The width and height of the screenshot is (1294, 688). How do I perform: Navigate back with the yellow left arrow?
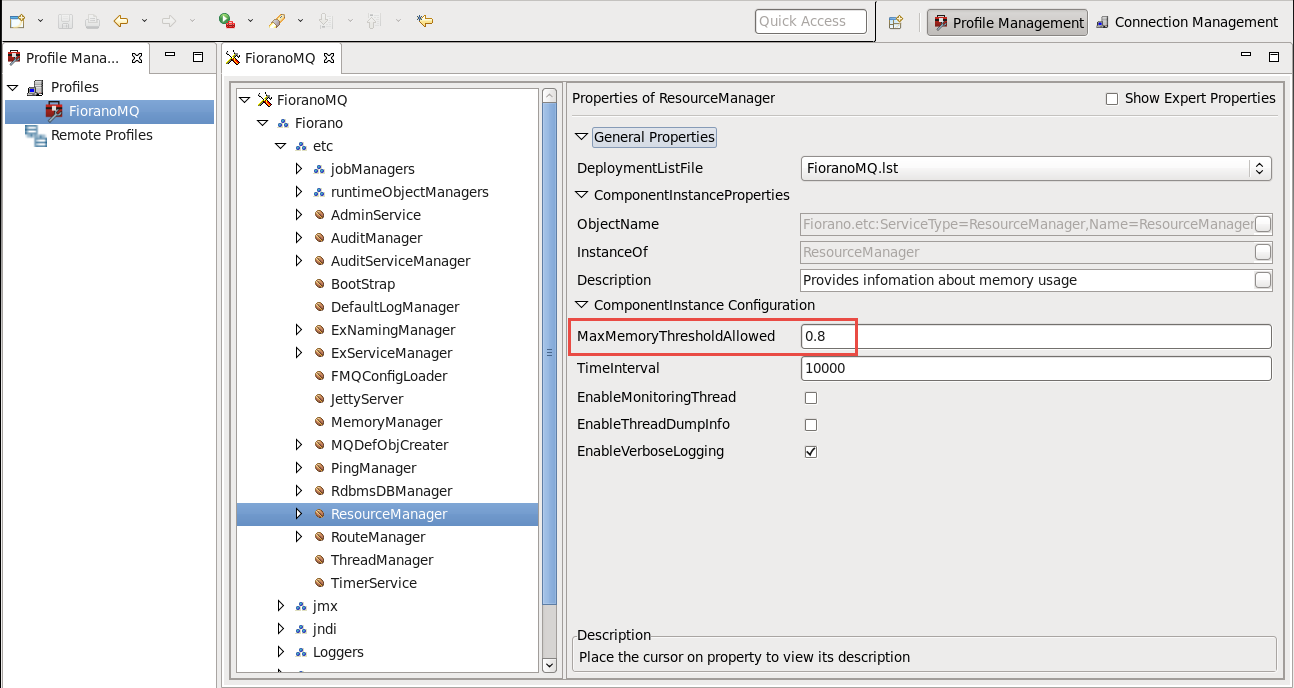coord(121,20)
